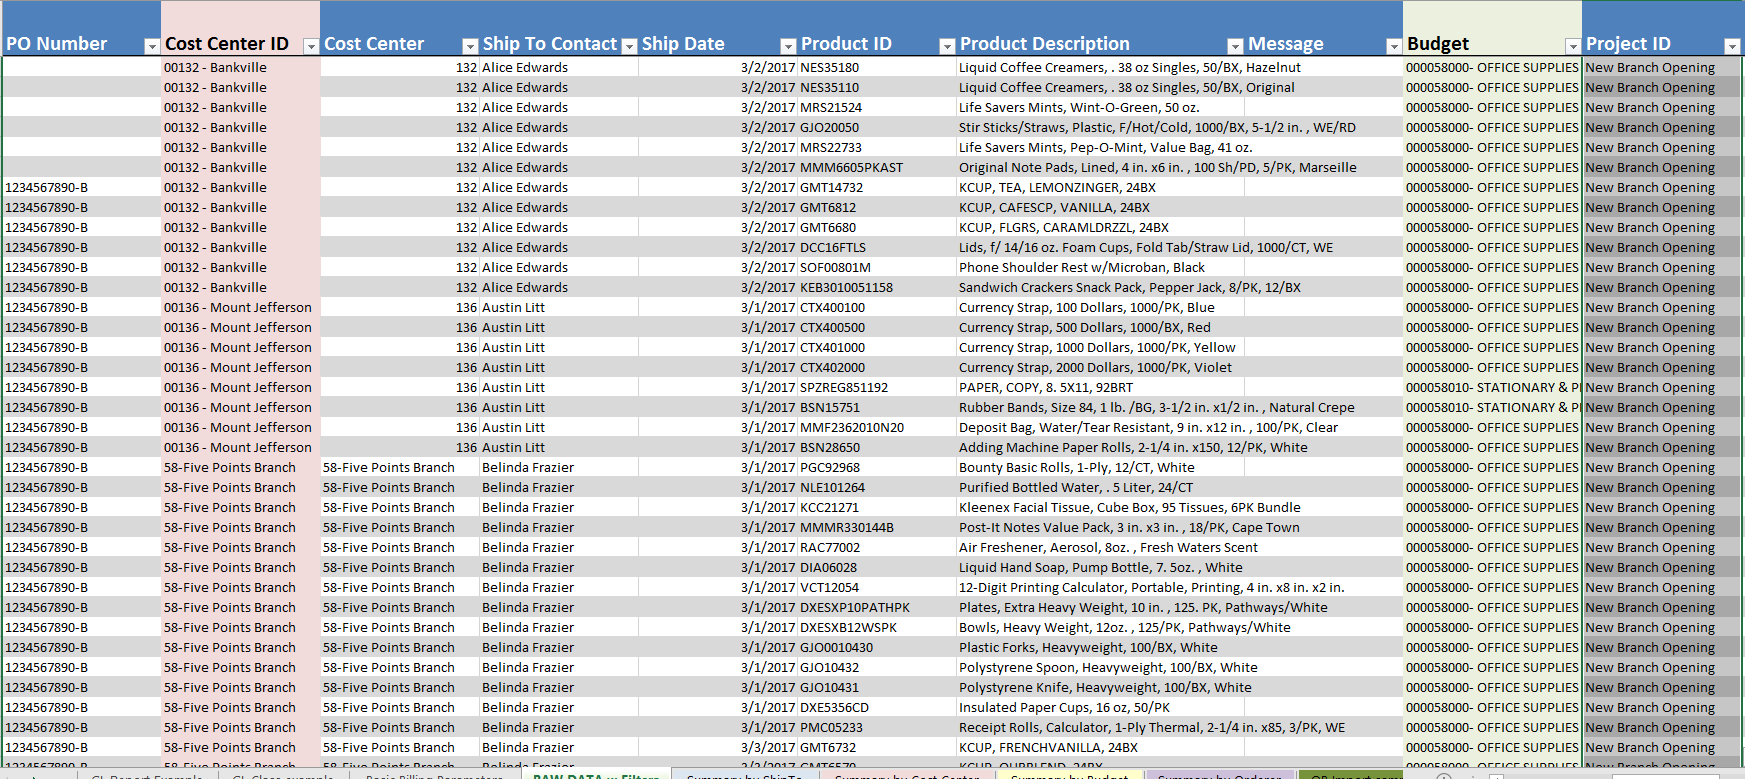Click the 12-Digit Printing Calculator description
Viewport: 1745px width, 779px height.
coord(1152,588)
